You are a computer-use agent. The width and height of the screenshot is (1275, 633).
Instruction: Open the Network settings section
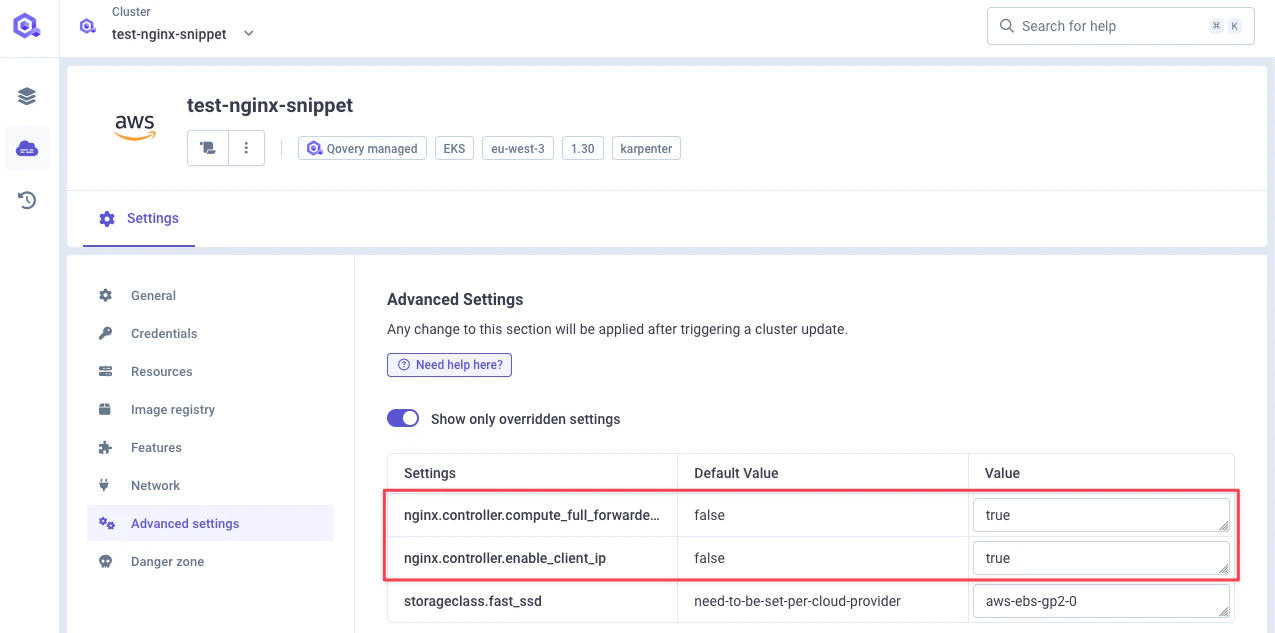[x=155, y=485]
